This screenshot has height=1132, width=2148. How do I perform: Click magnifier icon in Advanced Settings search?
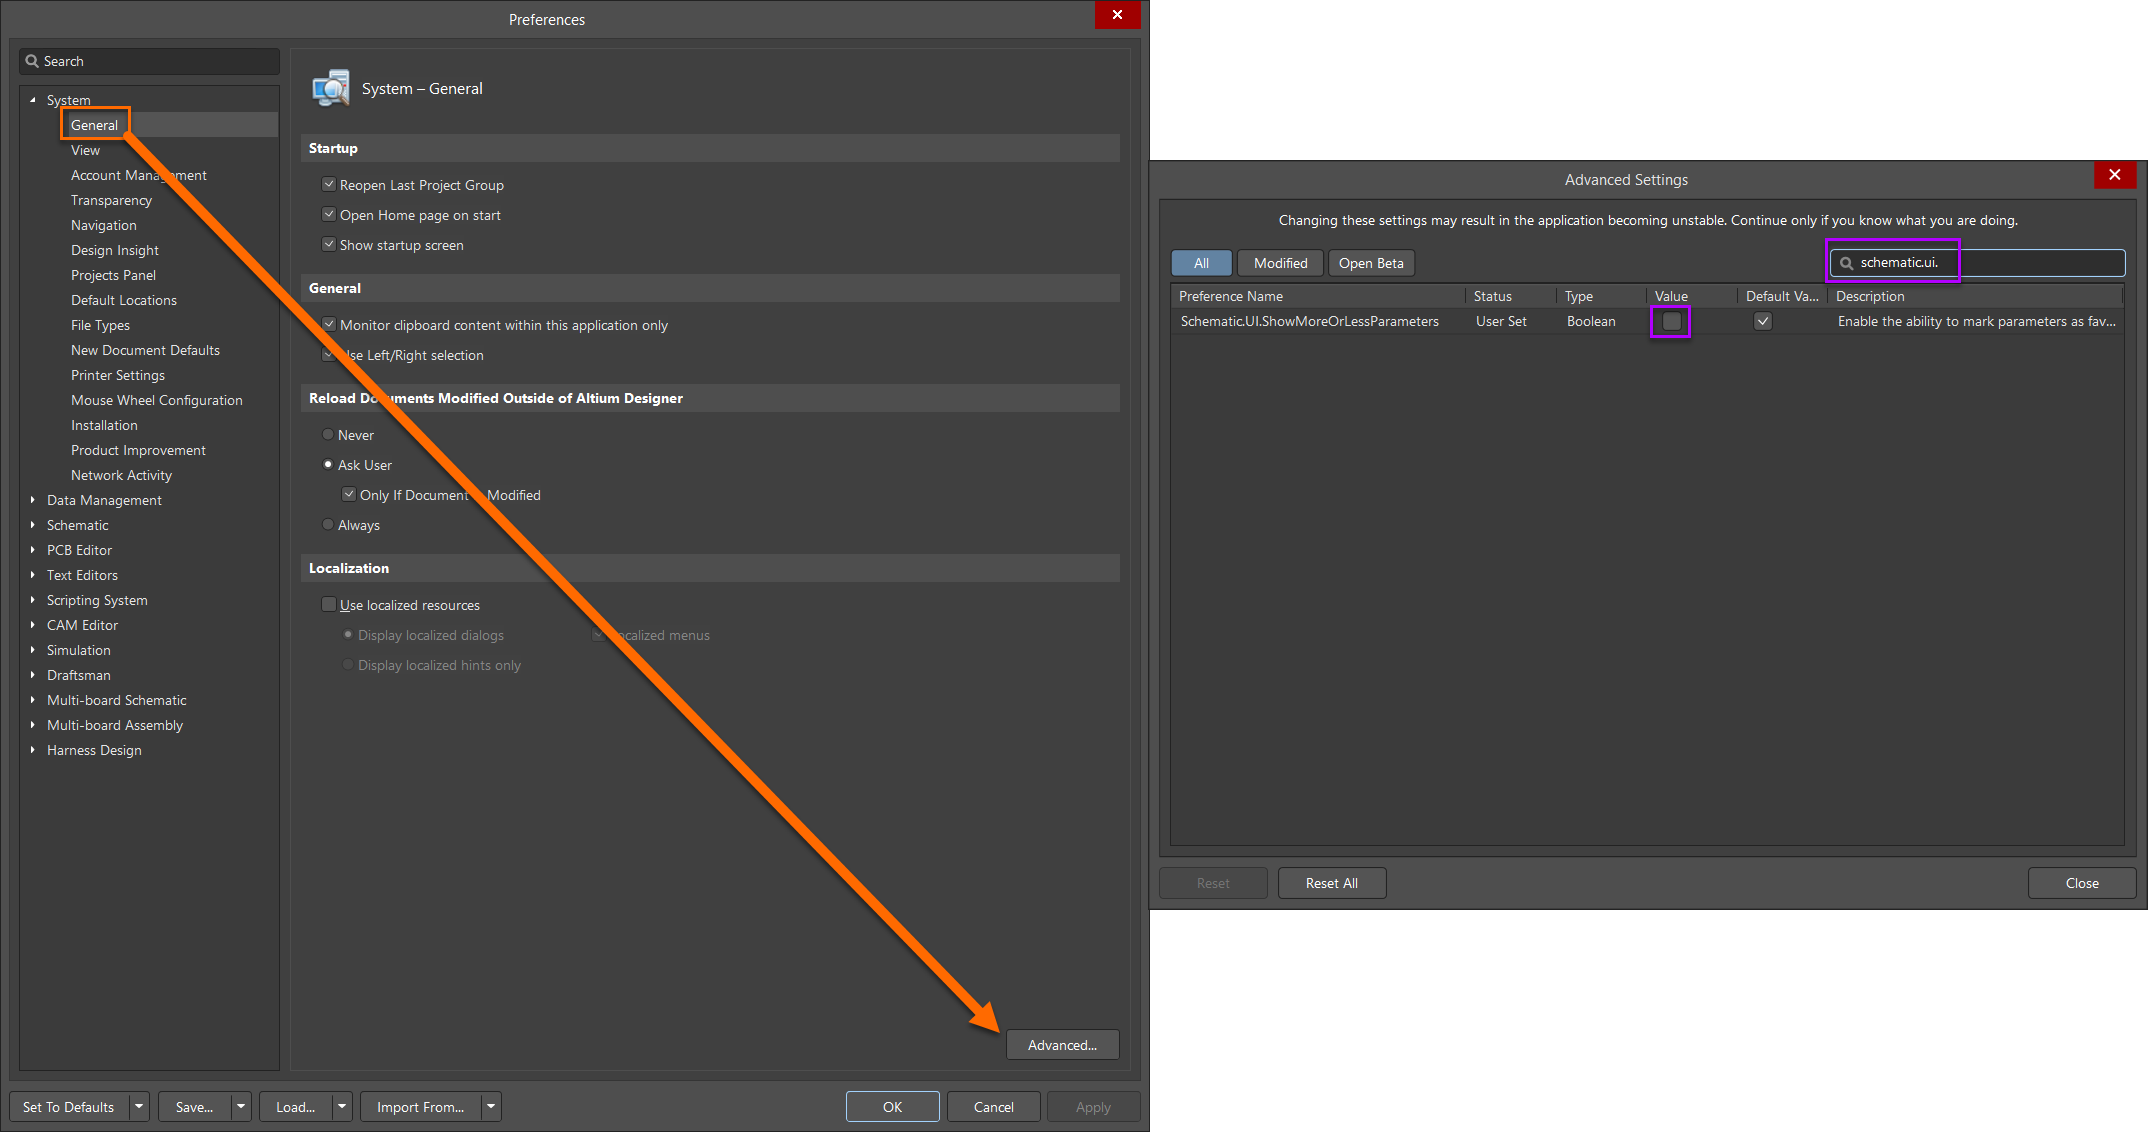[x=1846, y=263]
